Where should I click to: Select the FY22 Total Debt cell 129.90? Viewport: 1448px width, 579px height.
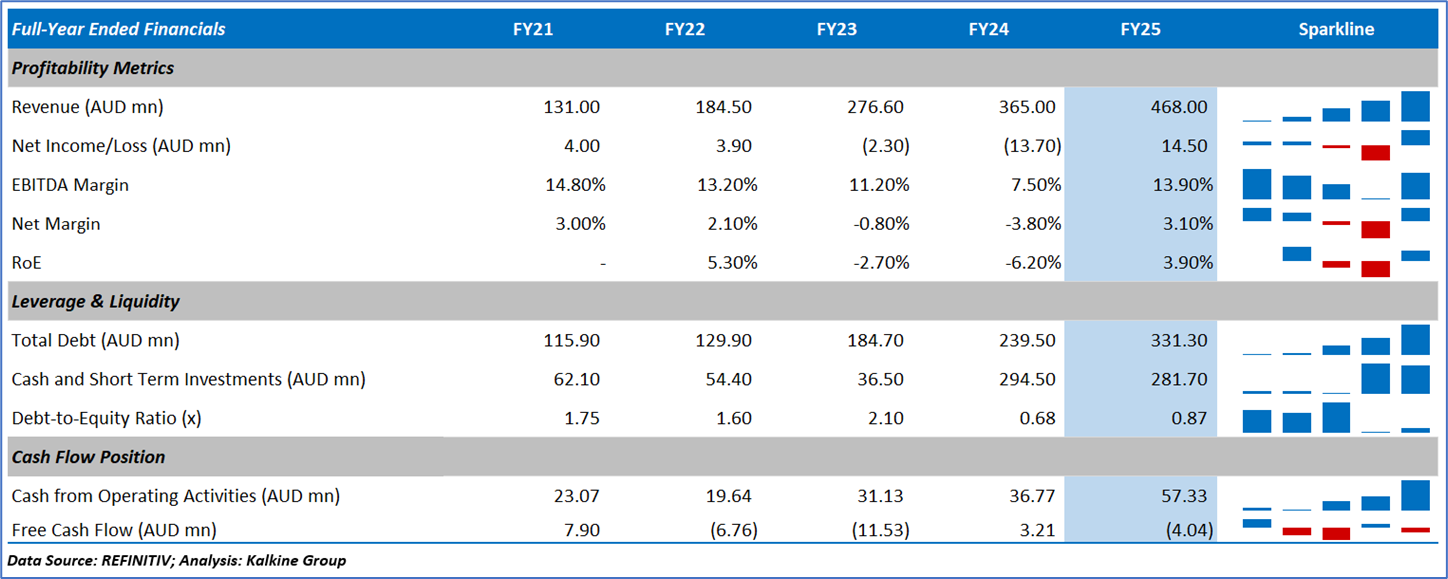725,341
